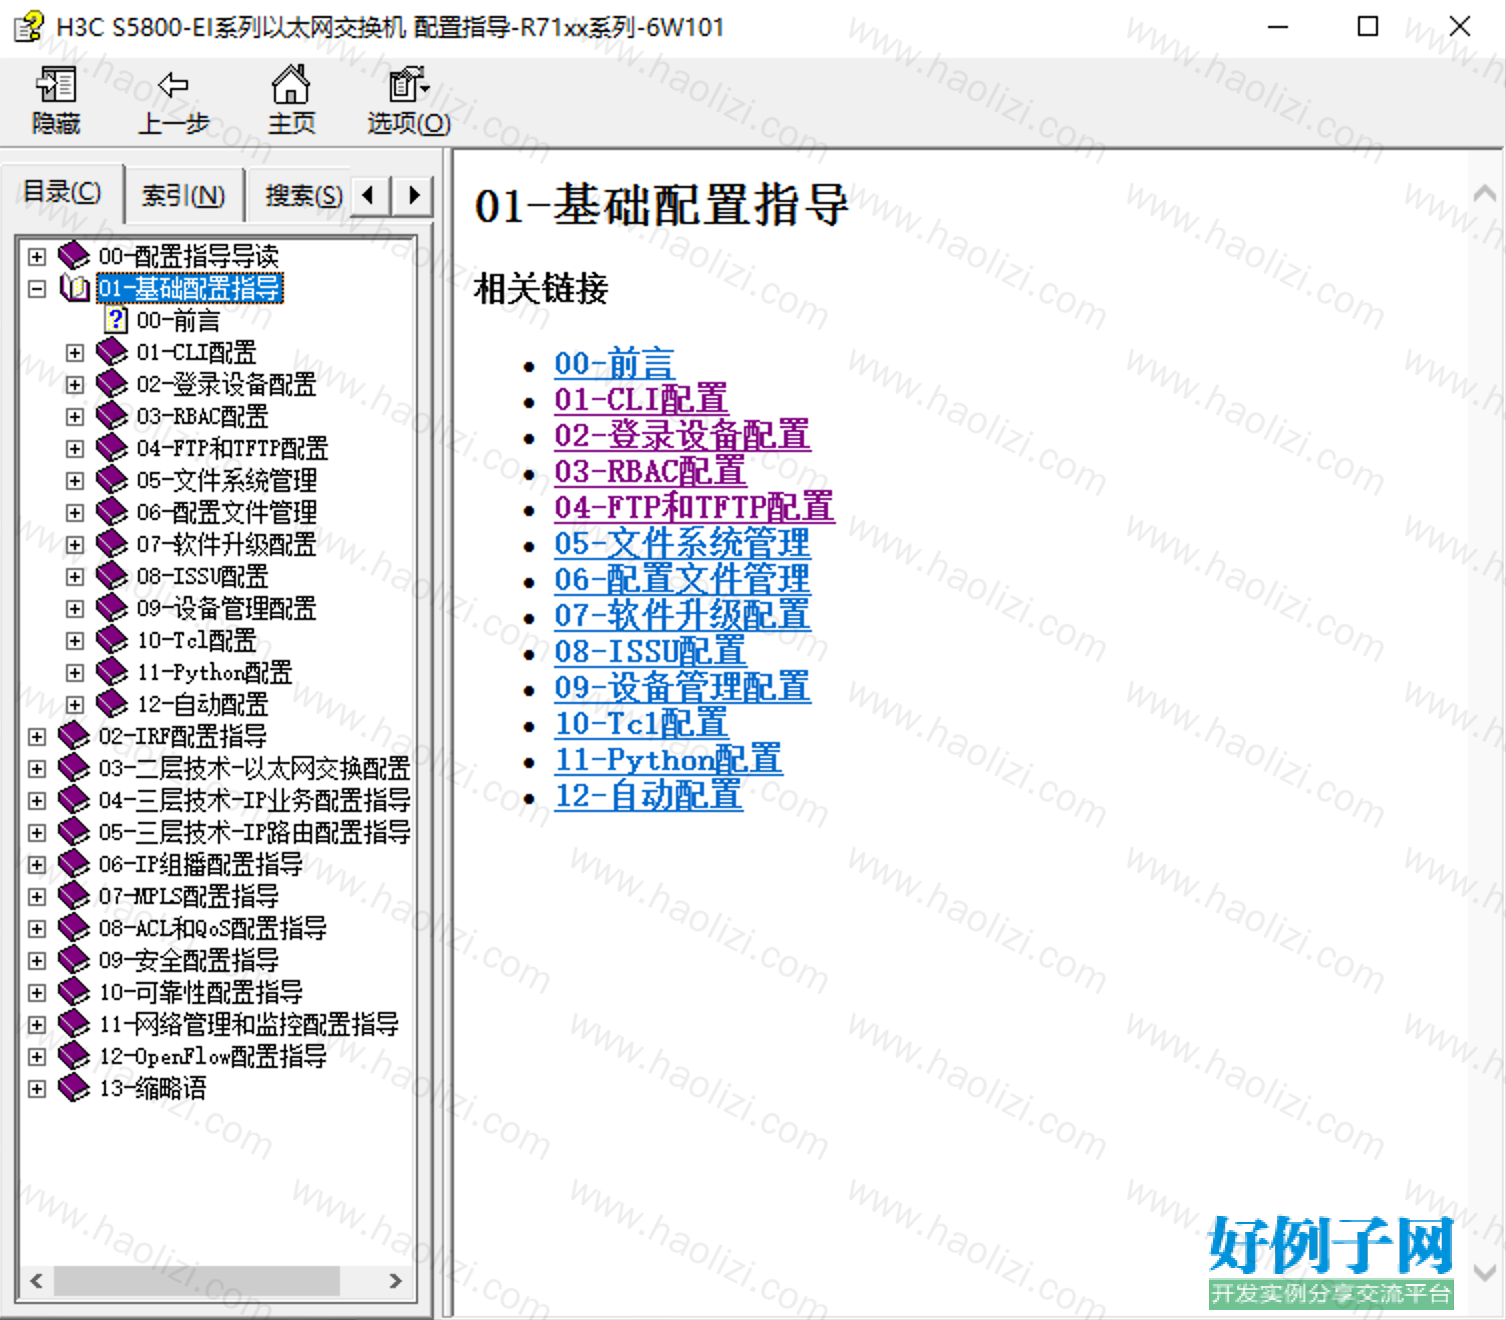Click the book icon beside 13-缩略语

(x=74, y=1088)
